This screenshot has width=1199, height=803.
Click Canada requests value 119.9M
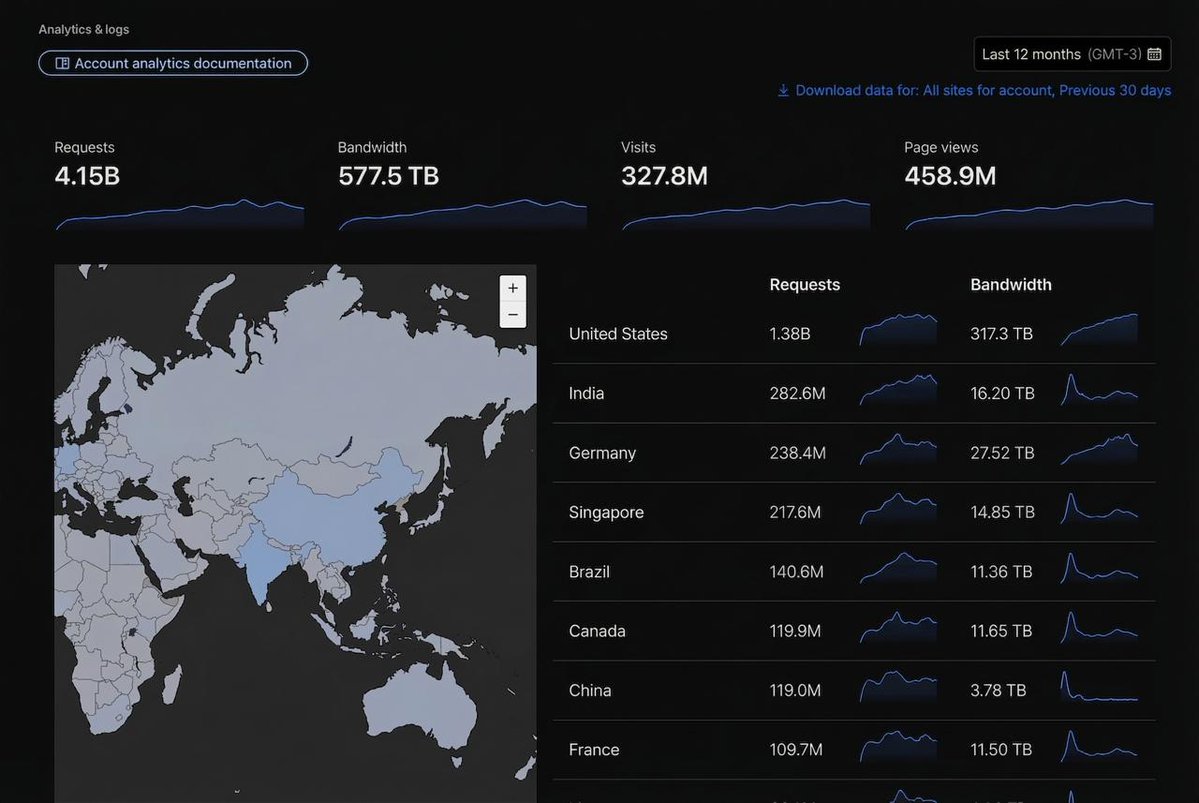pyautogui.click(x=795, y=631)
